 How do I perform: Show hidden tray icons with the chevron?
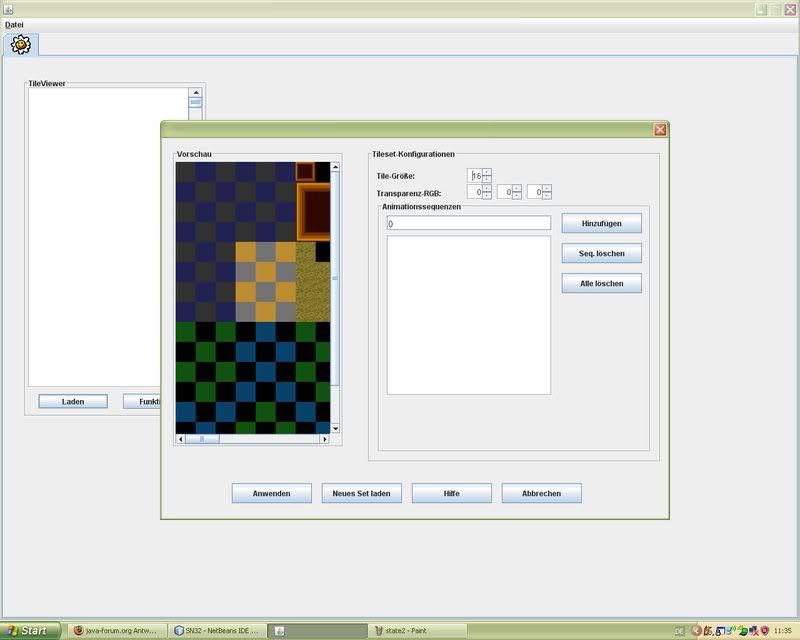pos(696,631)
